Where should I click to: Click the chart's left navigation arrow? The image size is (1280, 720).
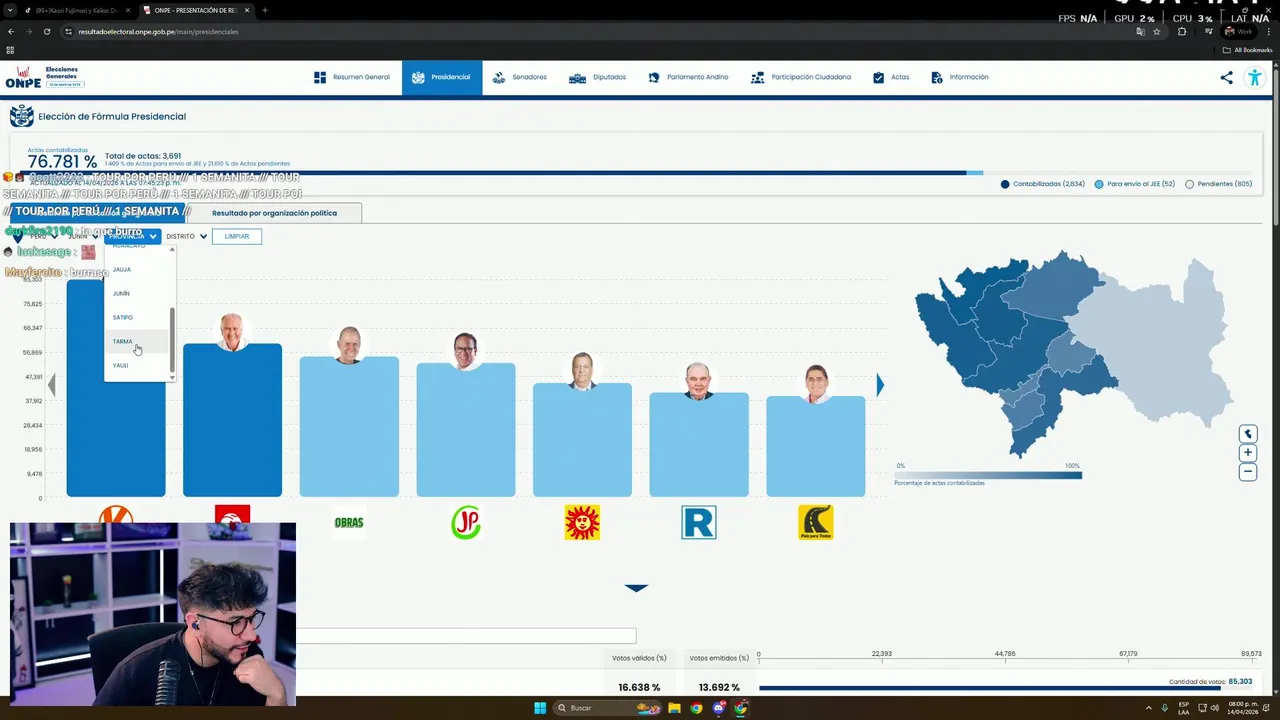[x=52, y=385]
